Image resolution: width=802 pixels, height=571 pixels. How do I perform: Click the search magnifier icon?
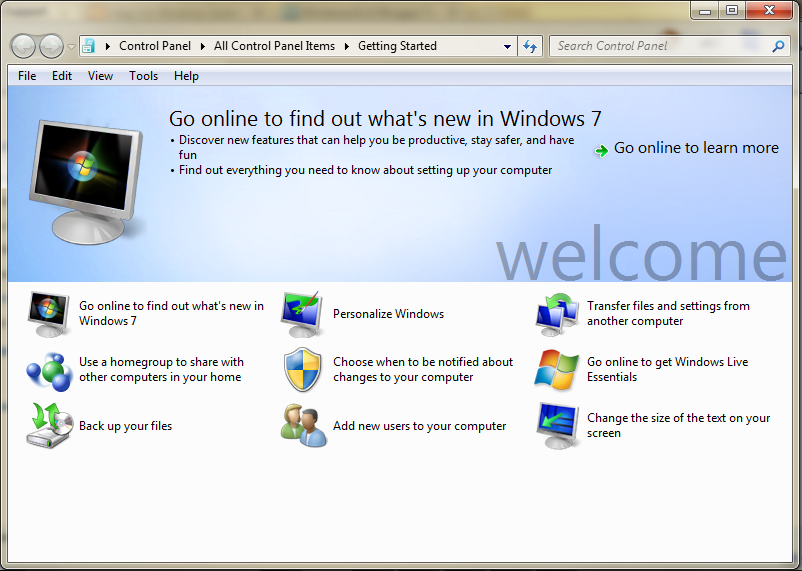pyautogui.click(x=778, y=46)
